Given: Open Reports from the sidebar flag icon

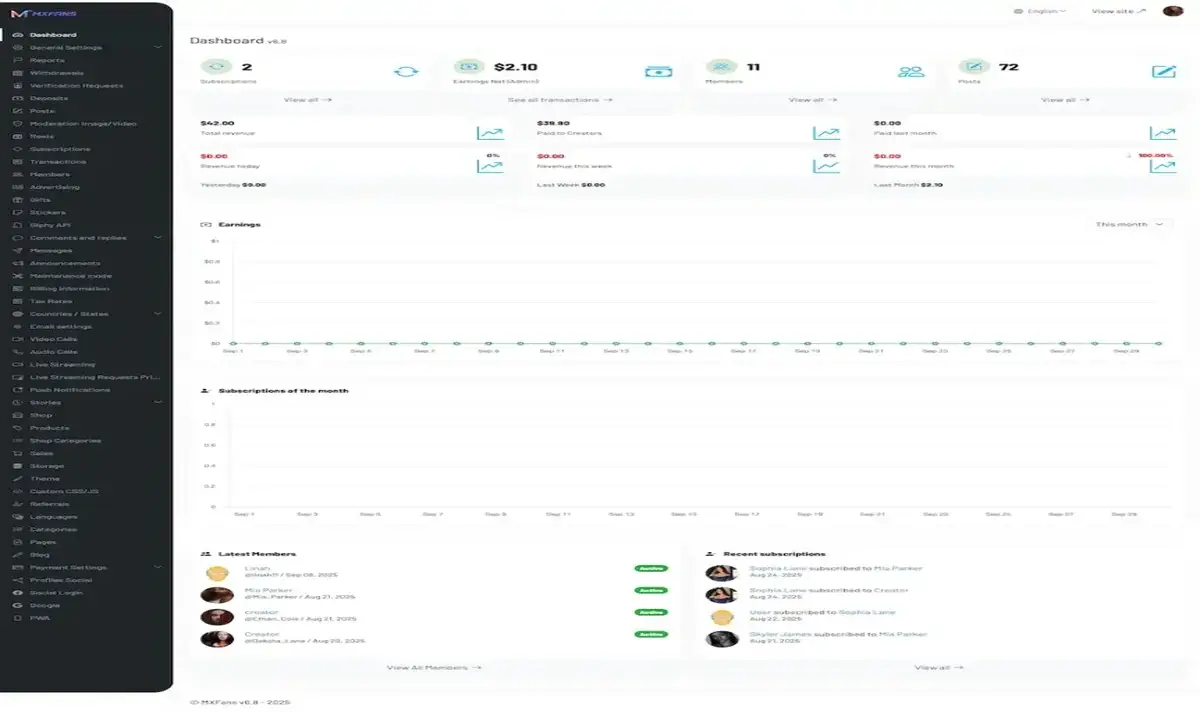Looking at the screenshot, I should click(x=18, y=60).
